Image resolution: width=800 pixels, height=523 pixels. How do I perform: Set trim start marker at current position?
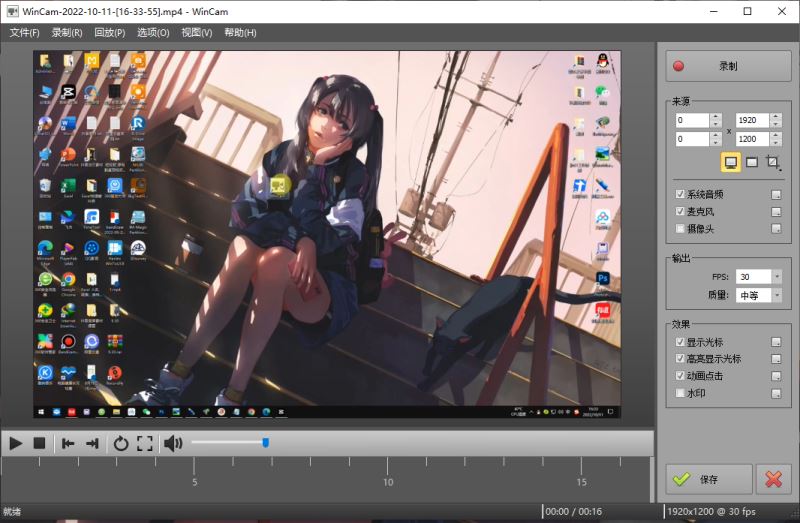click(68, 443)
